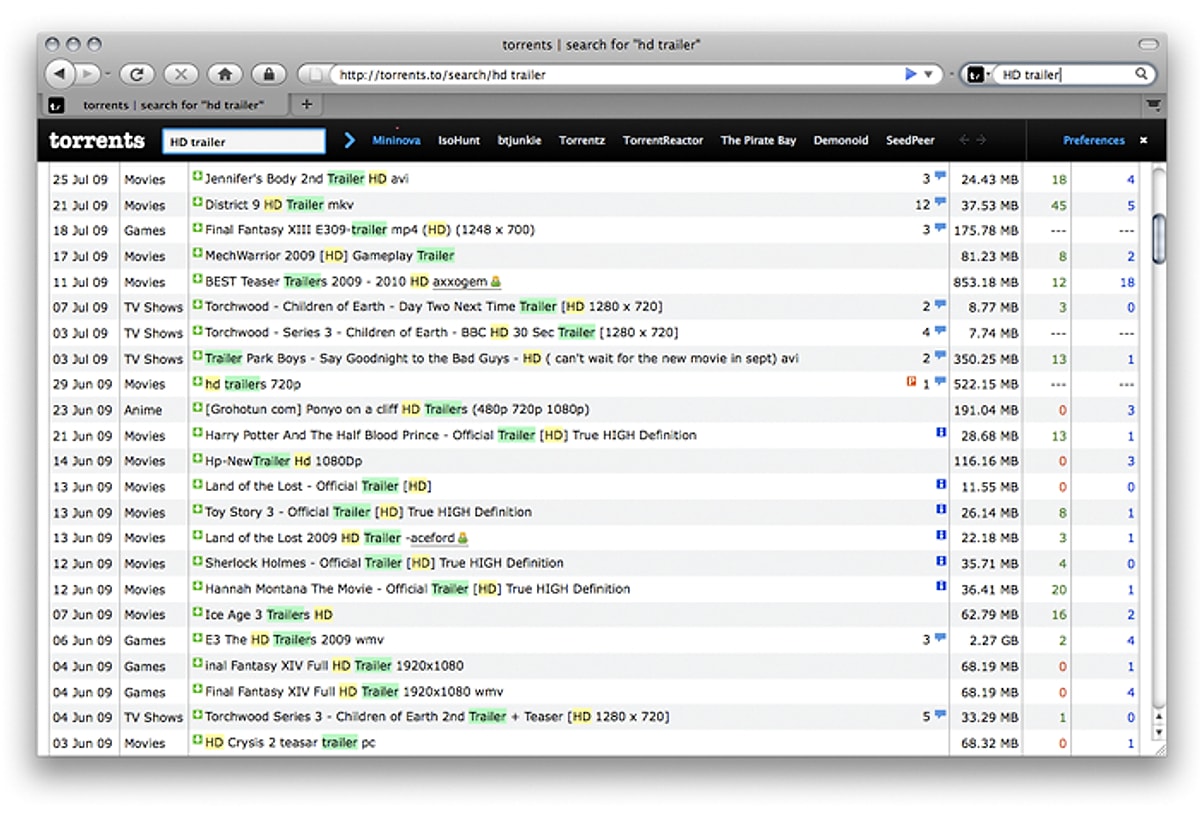Open a new tab with plus button
This screenshot has height=821, width=1200.
(x=306, y=104)
